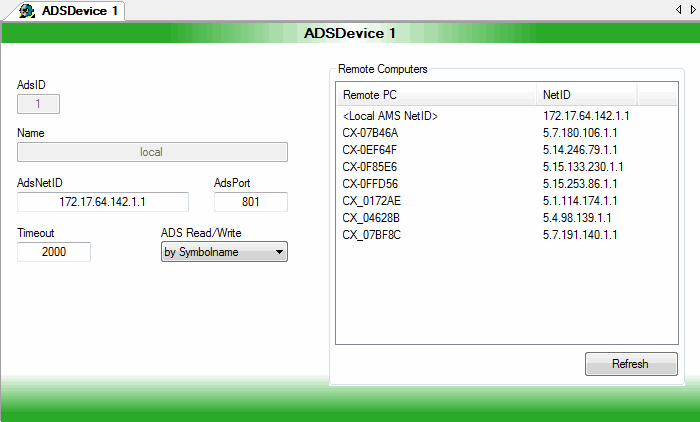Click NetID 5.1.114.174.1.1
Viewport: 700px width, 422px height.
580,201
